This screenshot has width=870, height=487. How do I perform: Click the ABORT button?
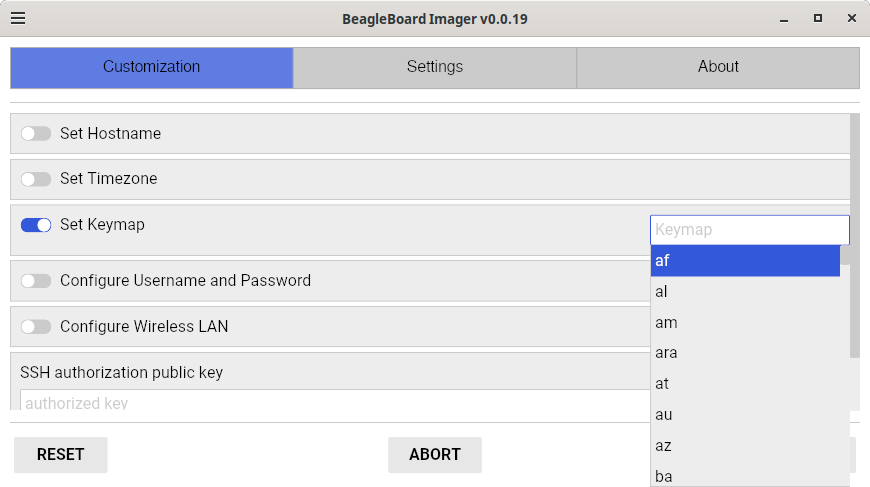(x=435, y=454)
